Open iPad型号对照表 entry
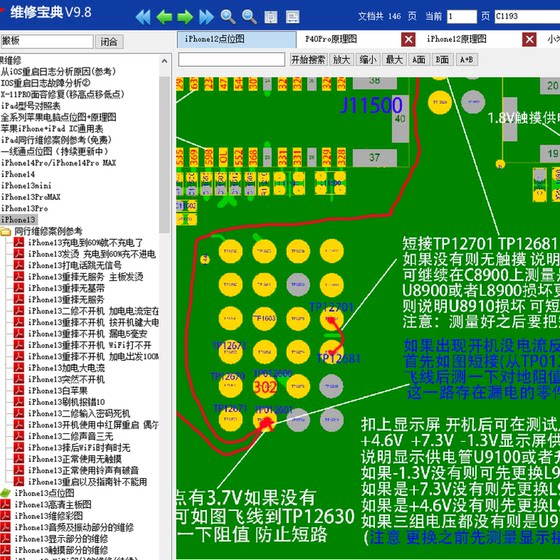The width and height of the screenshot is (560, 560). pyautogui.click(x=31, y=106)
